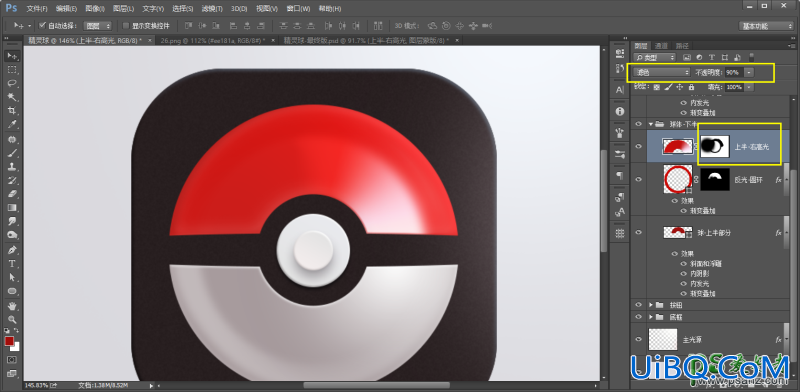
Task: Hide the 底框 group layer
Action: pos(638,317)
